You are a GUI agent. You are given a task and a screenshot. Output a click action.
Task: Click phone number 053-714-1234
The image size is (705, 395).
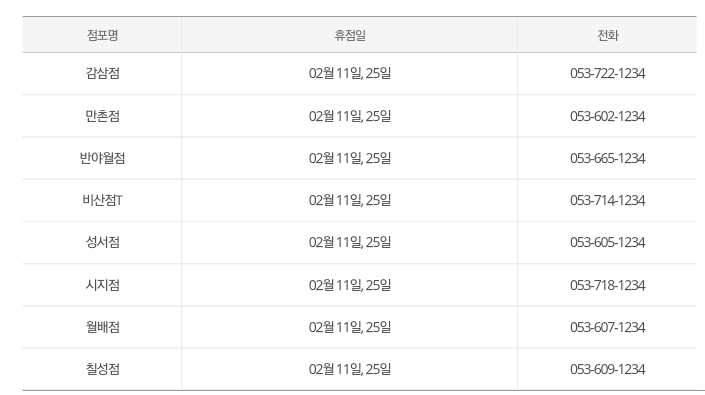[607, 200]
